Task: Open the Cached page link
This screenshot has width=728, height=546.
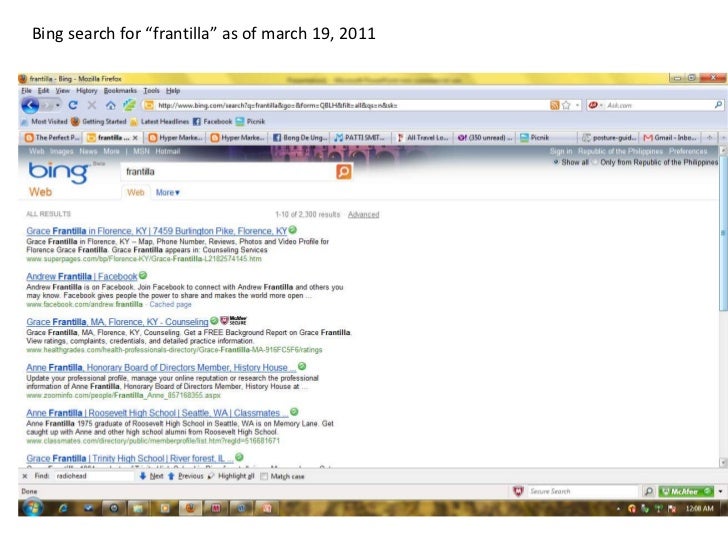Action: 170,305
